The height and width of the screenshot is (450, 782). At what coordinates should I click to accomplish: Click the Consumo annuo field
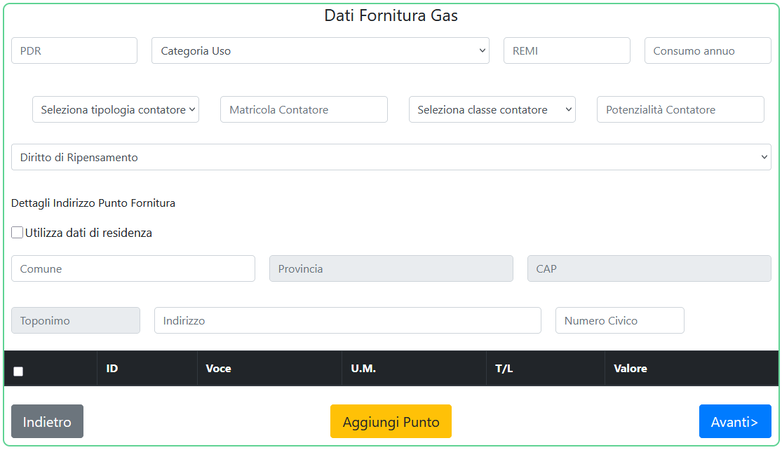[x=707, y=50]
